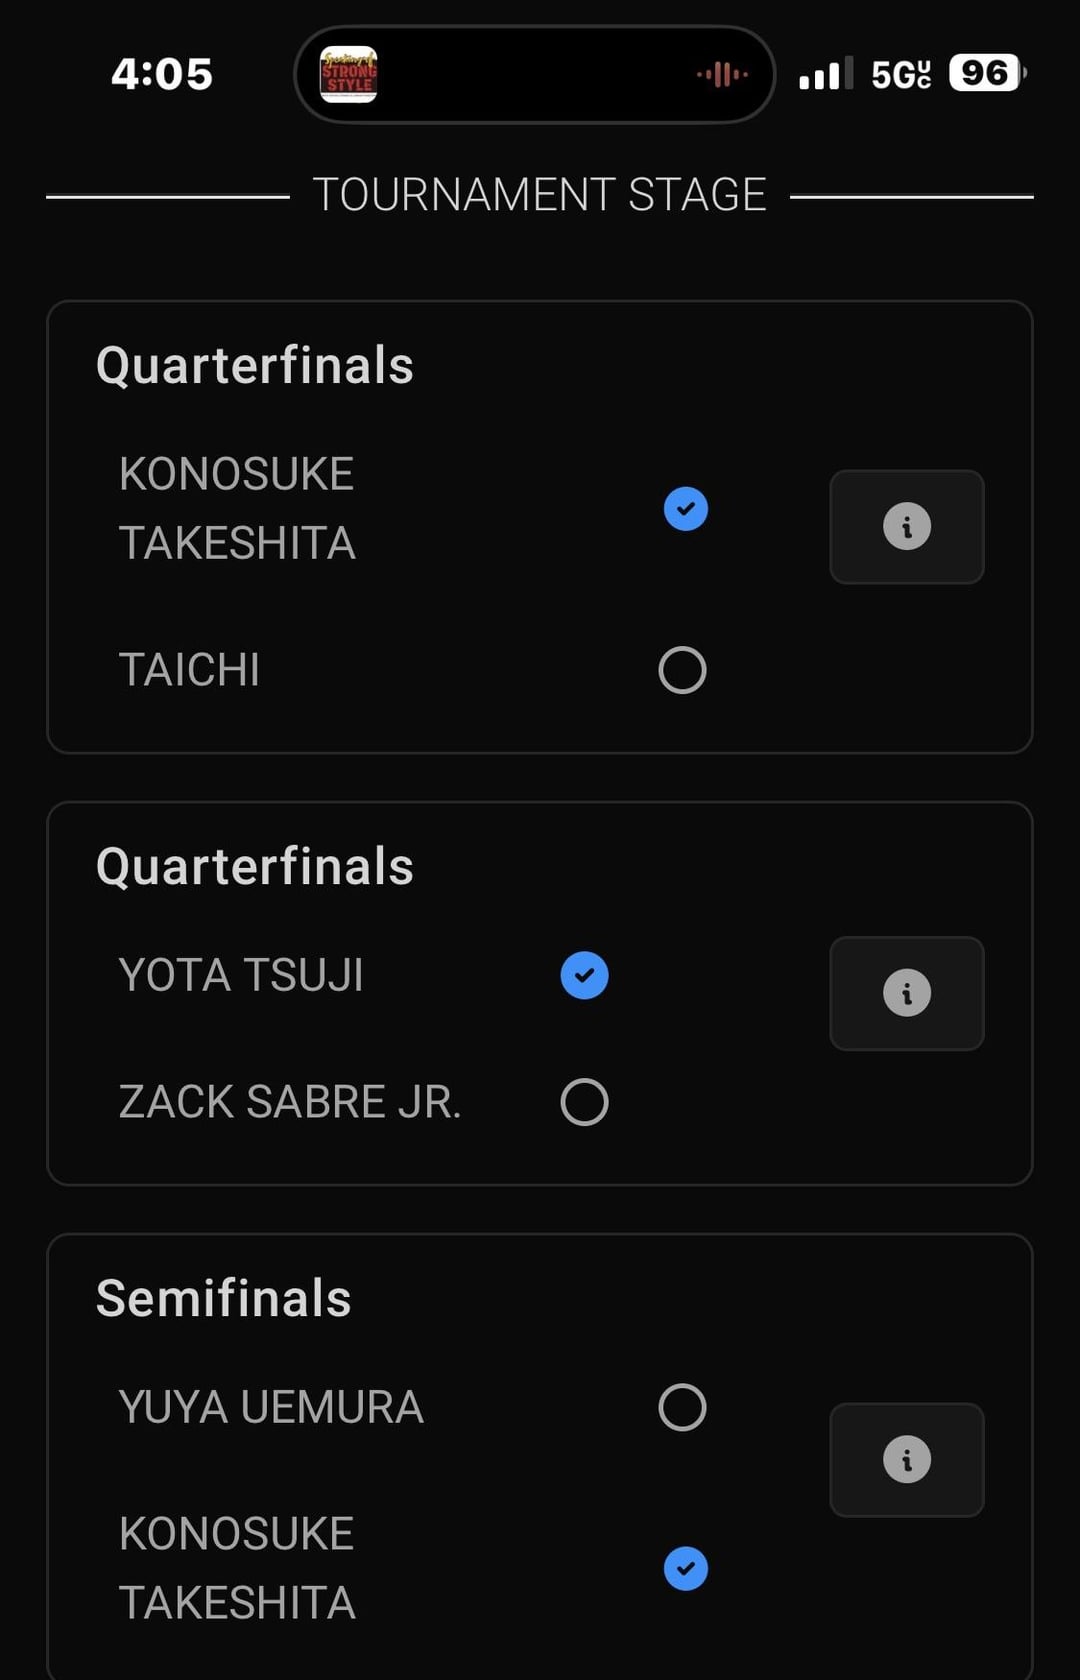Select Zack Sabre Jr. as quarterfinal winner
The image size is (1080, 1680).
pyautogui.click(x=585, y=1102)
